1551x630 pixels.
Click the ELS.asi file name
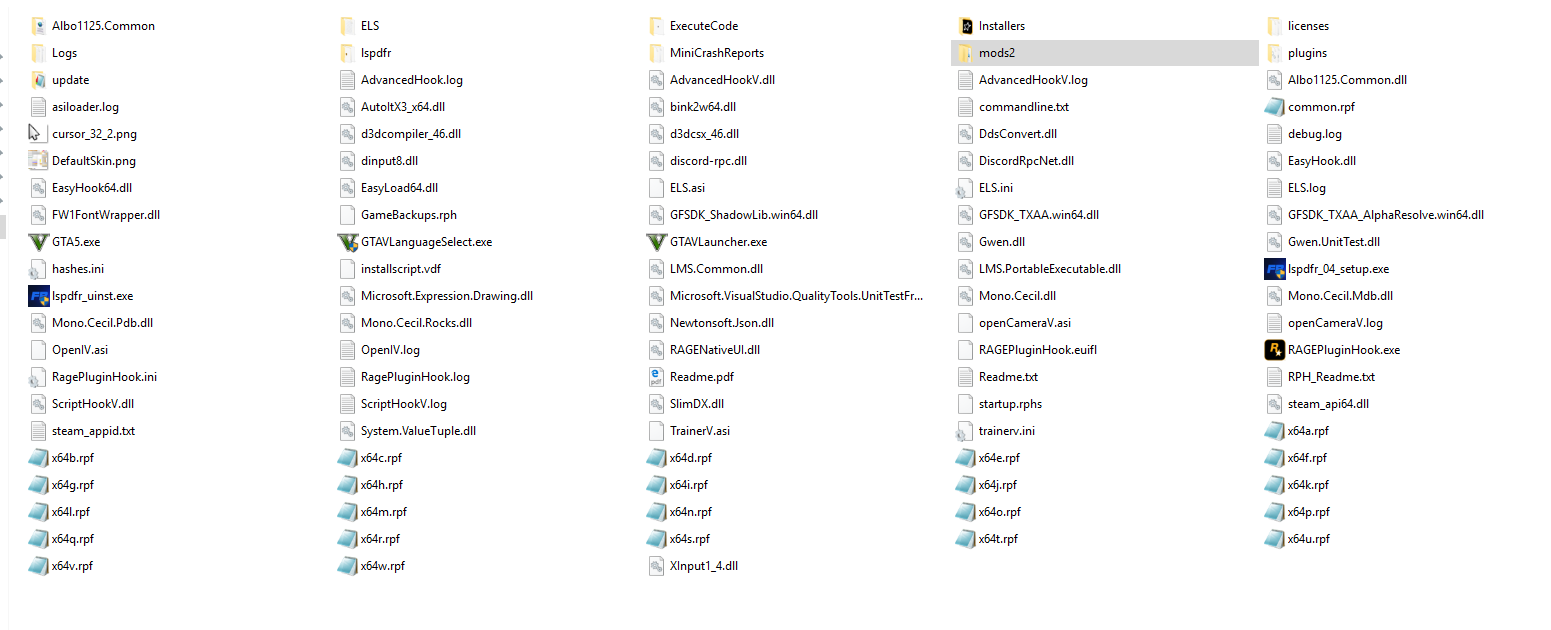pos(687,188)
